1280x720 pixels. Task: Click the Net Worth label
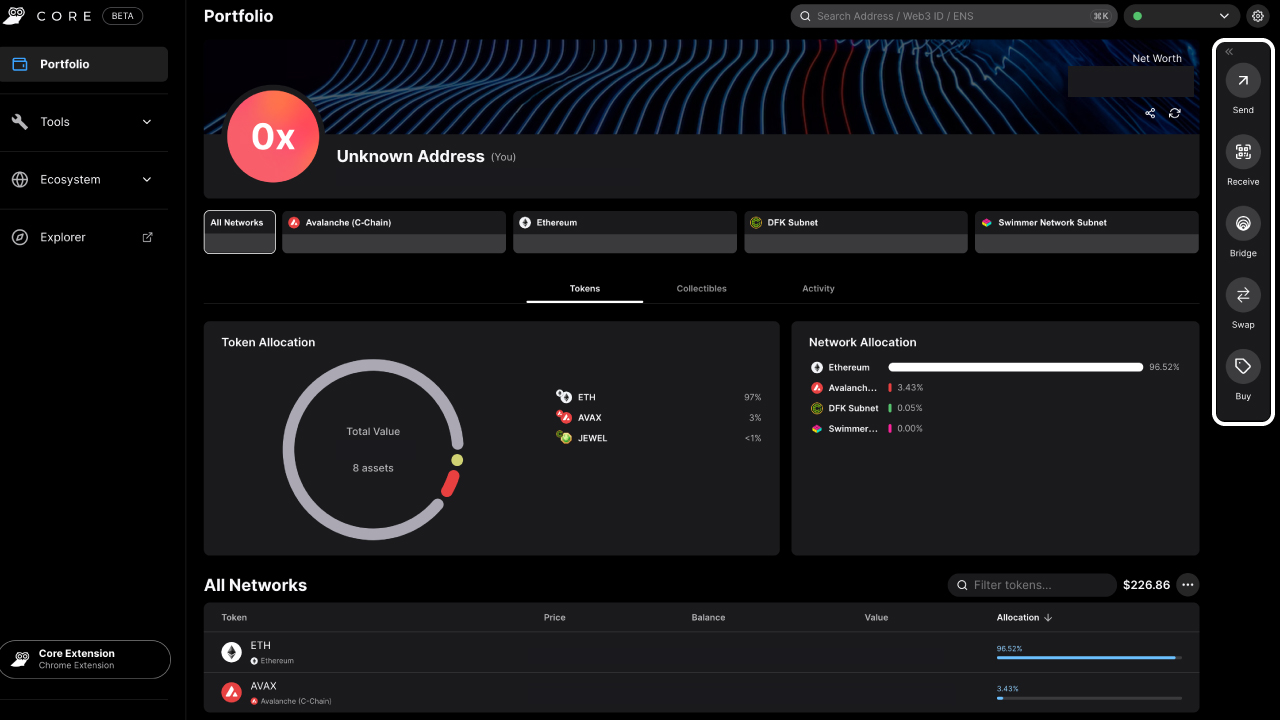click(1157, 59)
